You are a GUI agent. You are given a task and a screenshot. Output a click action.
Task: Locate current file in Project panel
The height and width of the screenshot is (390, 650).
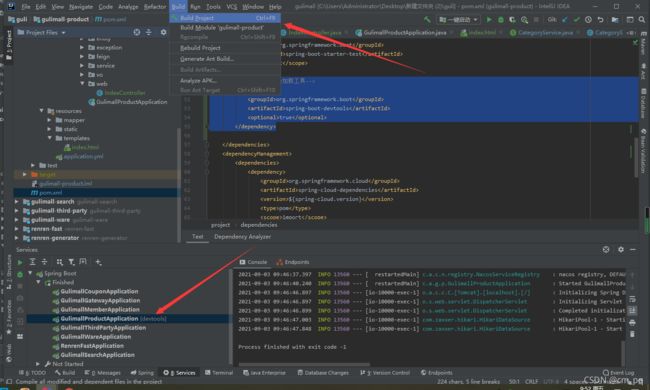[x=137, y=32]
